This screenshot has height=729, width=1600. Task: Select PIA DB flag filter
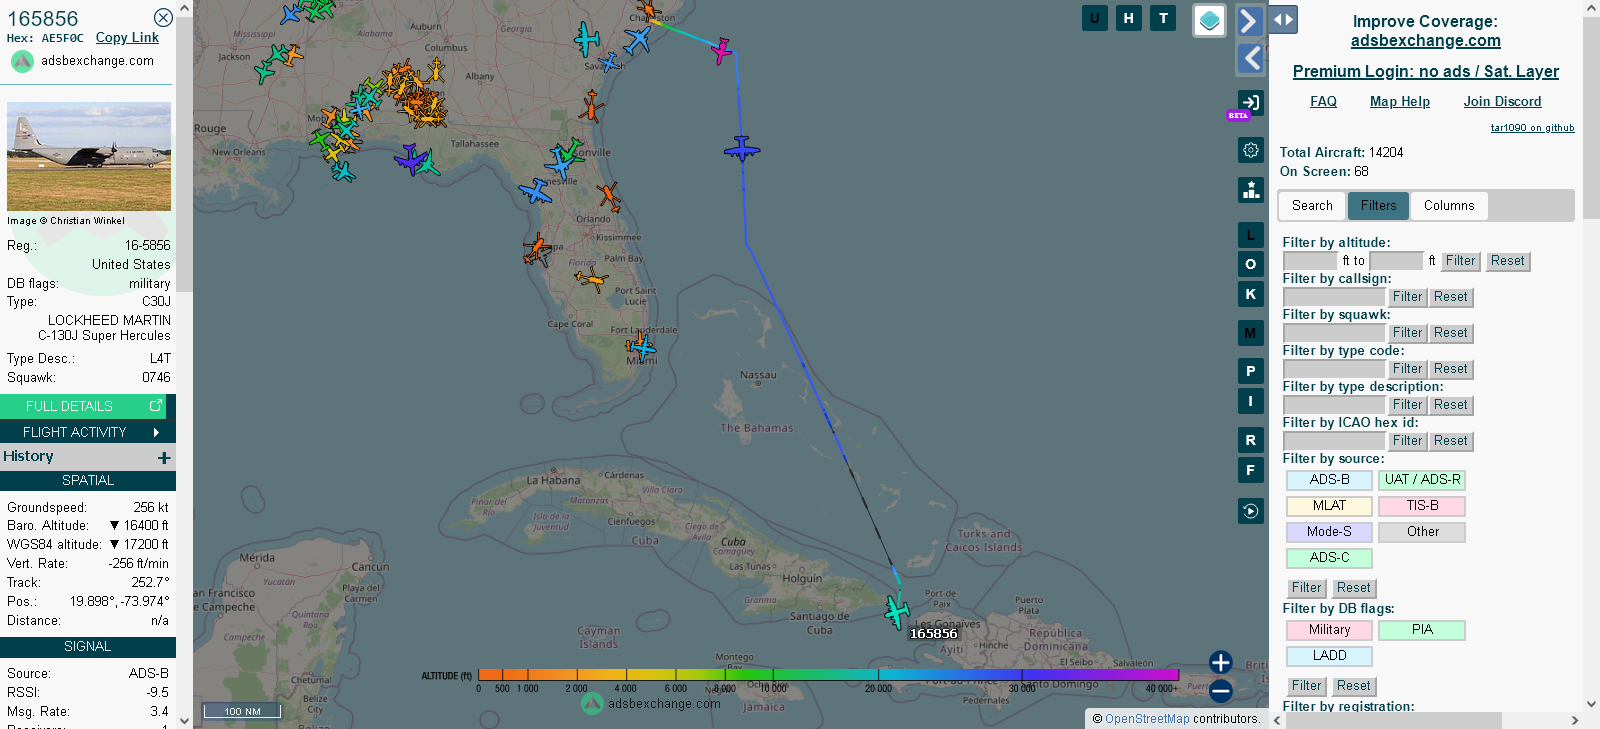(x=1422, y=630)
